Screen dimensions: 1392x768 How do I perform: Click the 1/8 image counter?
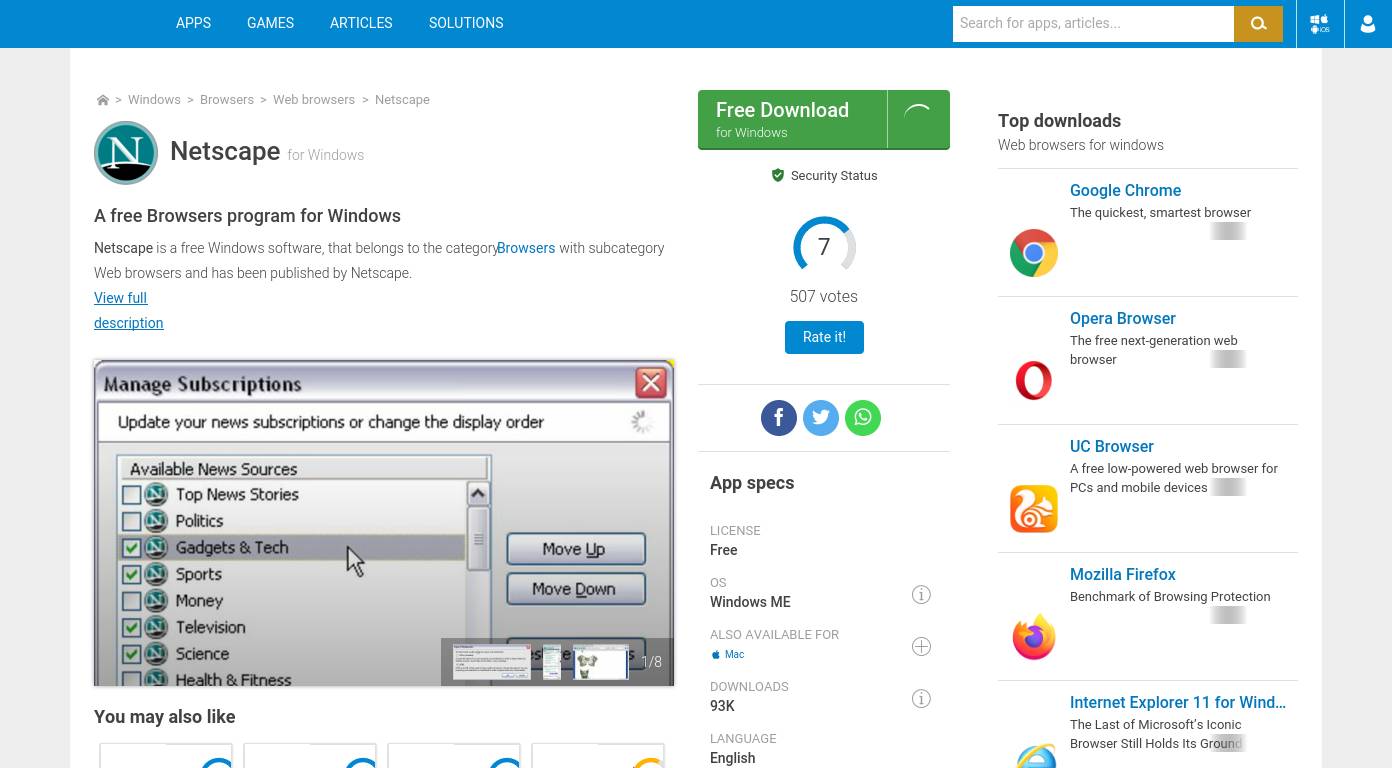pos(651,662)
